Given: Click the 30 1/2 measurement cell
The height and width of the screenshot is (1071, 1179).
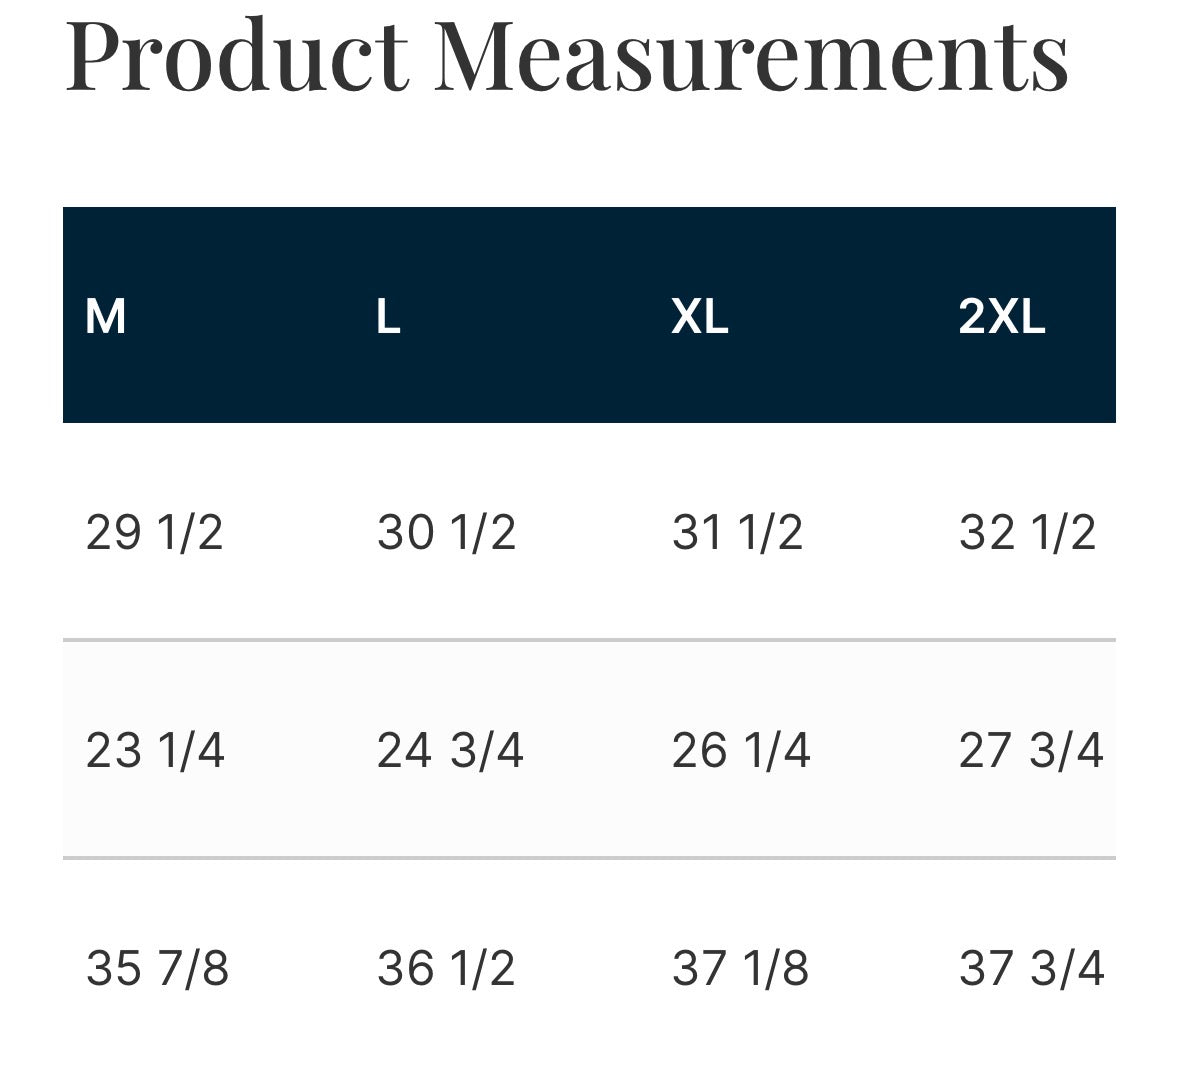Looking at the screenshot, I should coord(446,532).
